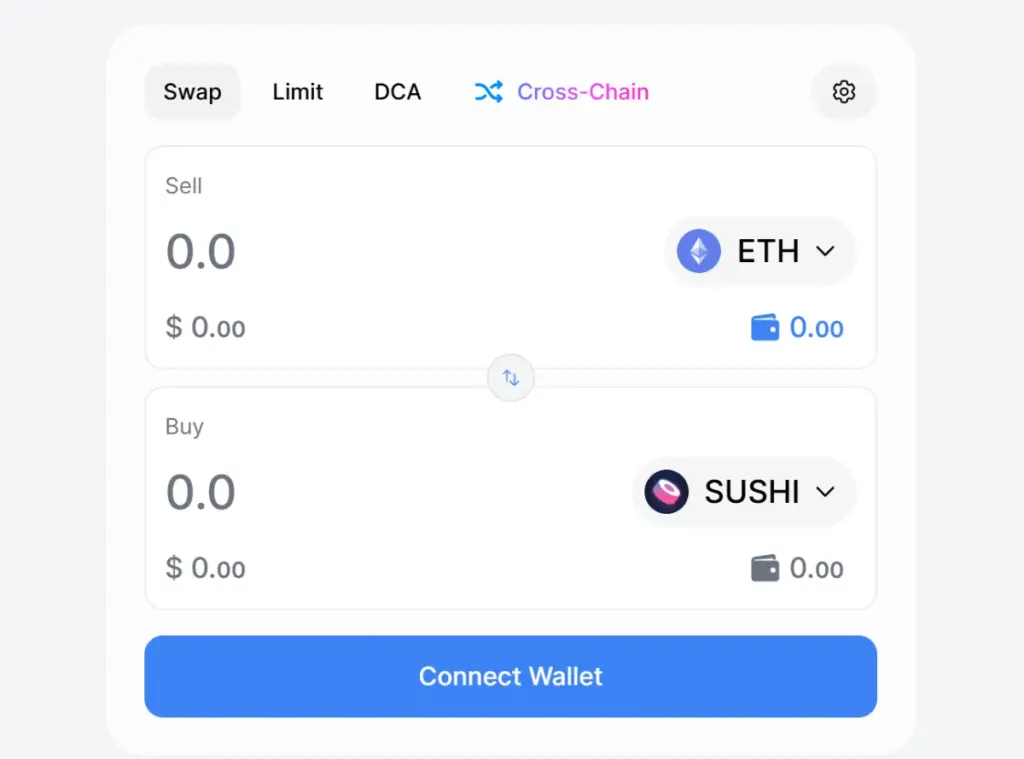Select the Swap tab
This screenshot has width=1024, height=759.
tap(192, 91)
